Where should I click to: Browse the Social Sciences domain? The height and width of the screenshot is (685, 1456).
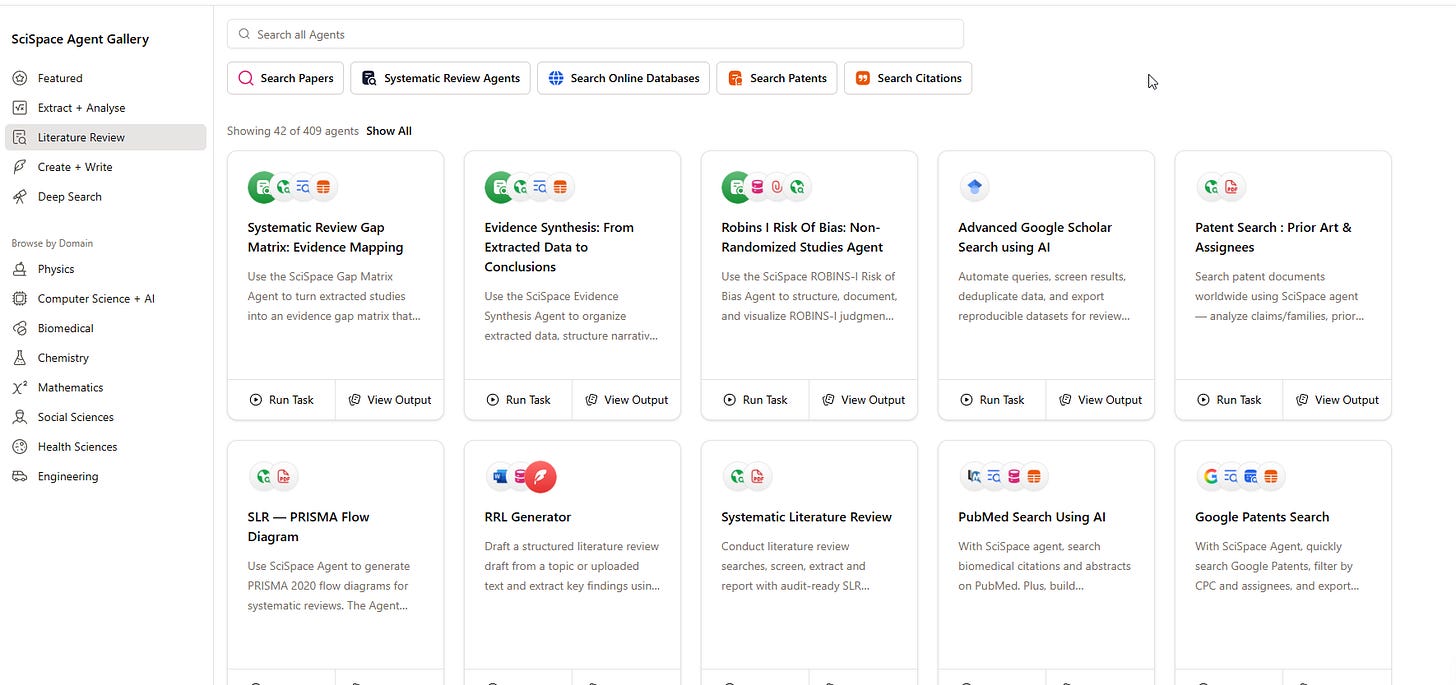tap(105, 417)
